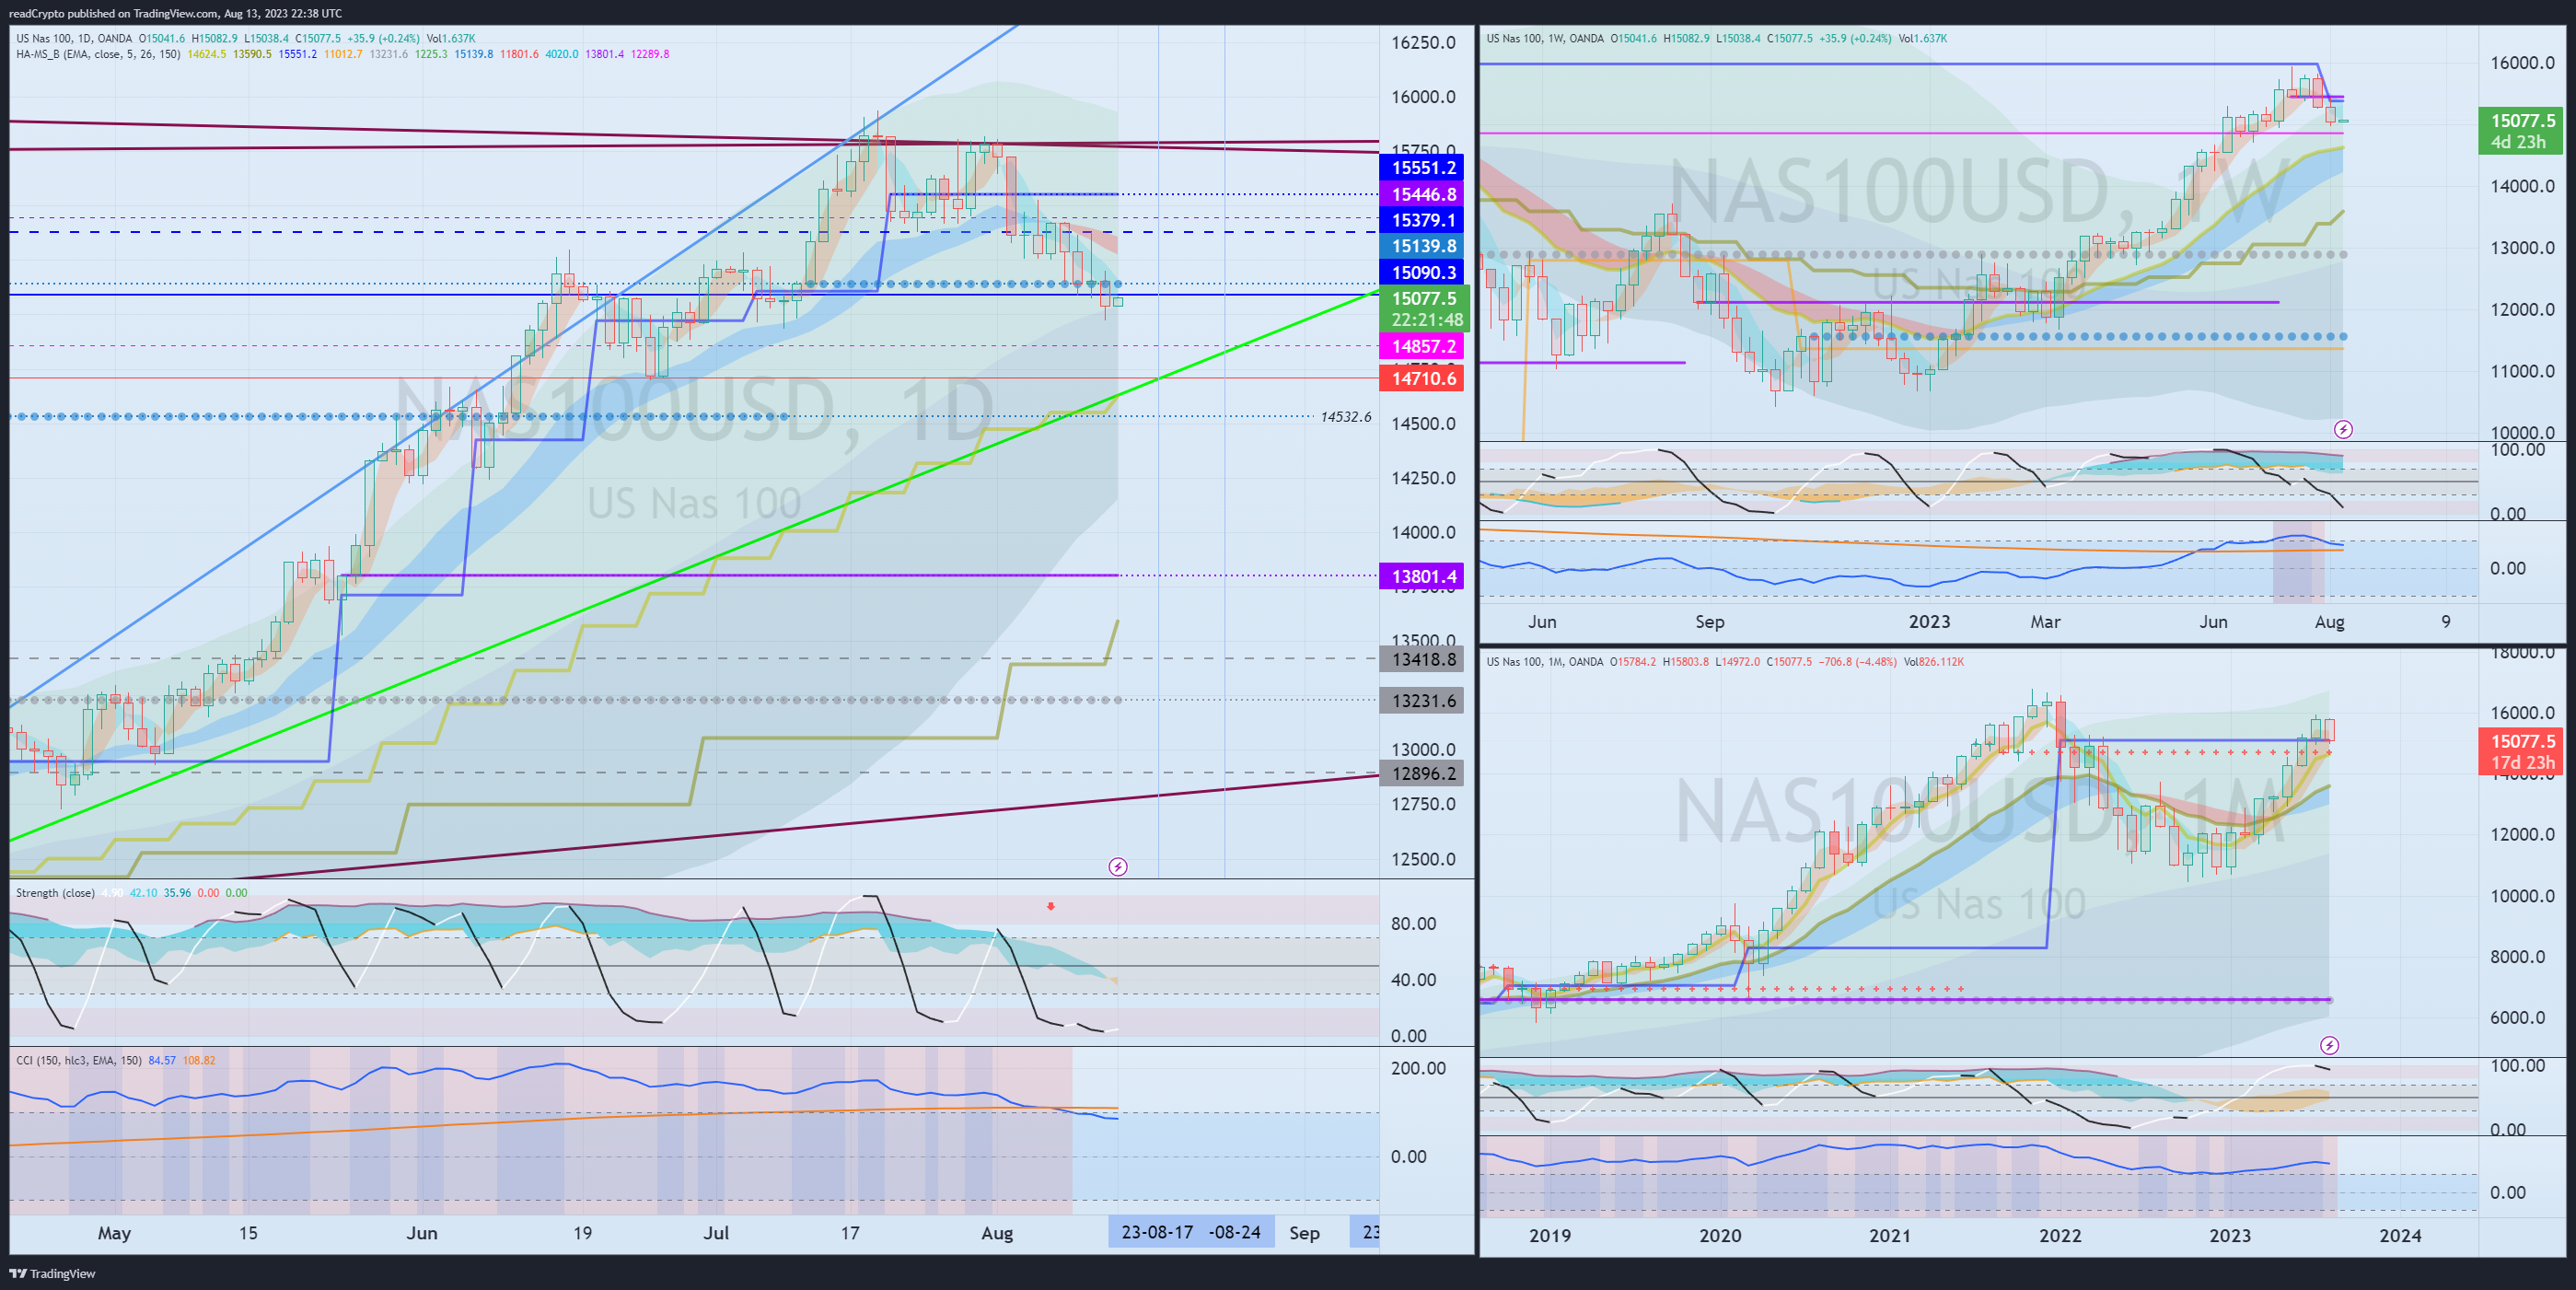Select the gray 13418.8 price label
The width and height of the screenshot is (2576, 1290).
(1421, 659)
